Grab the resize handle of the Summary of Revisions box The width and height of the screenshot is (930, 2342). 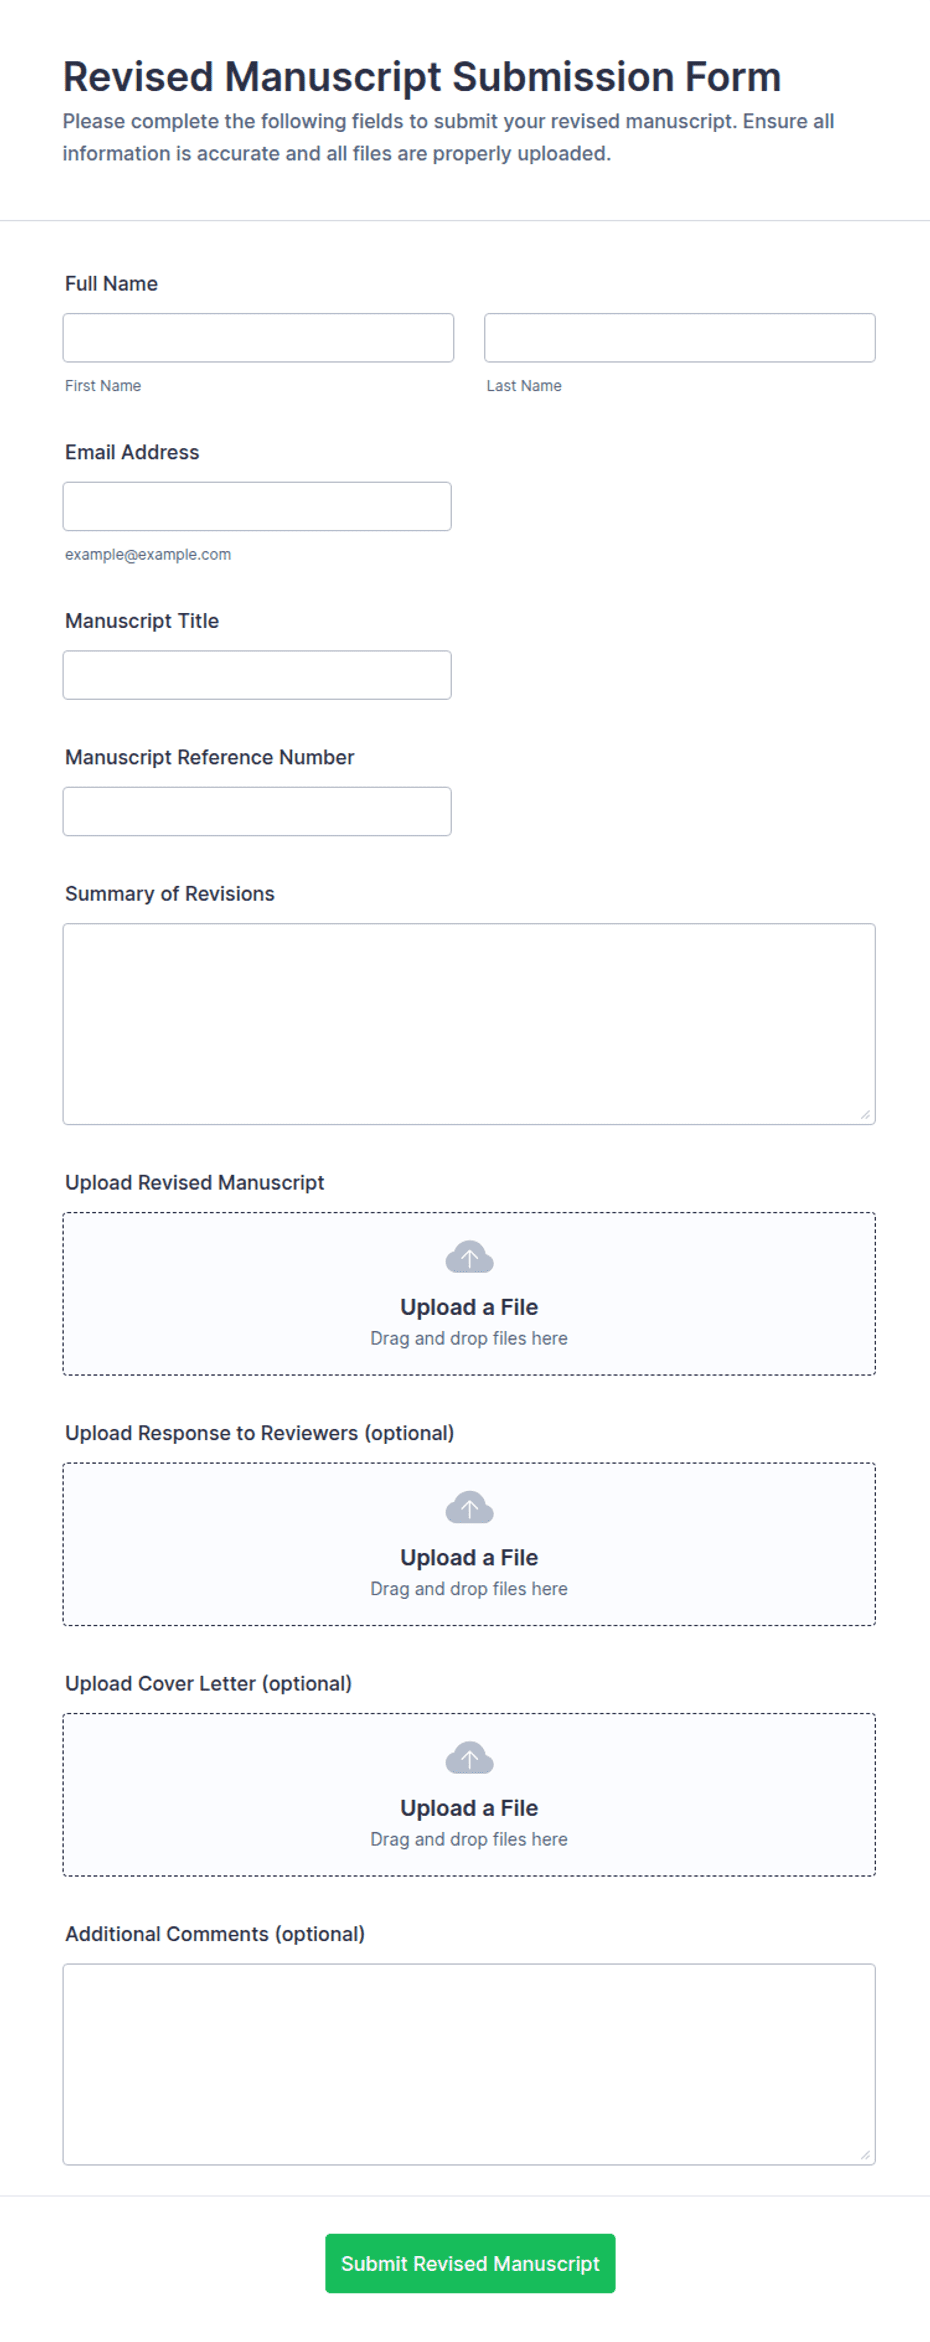click(865, 1114)
